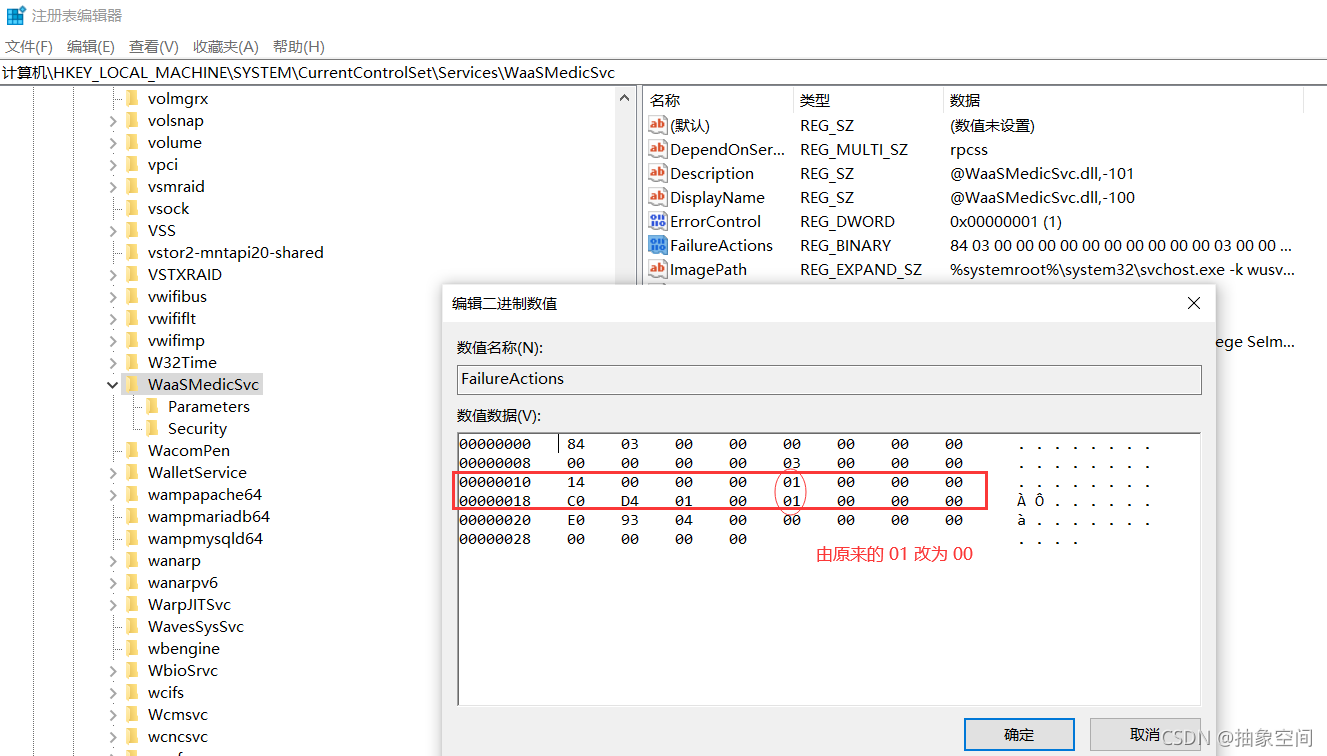This screenshot has height=756, width=1327.
Task: Select the vwifibus key
Action: pyautogui.click(x=177, y=297)
